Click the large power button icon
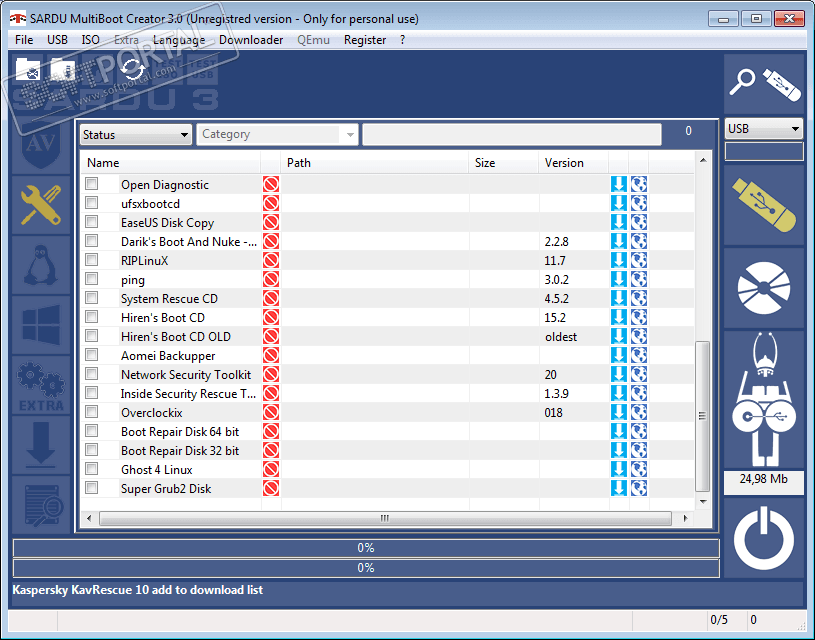This screenshot has width=815, height=640. coord(764,539)
